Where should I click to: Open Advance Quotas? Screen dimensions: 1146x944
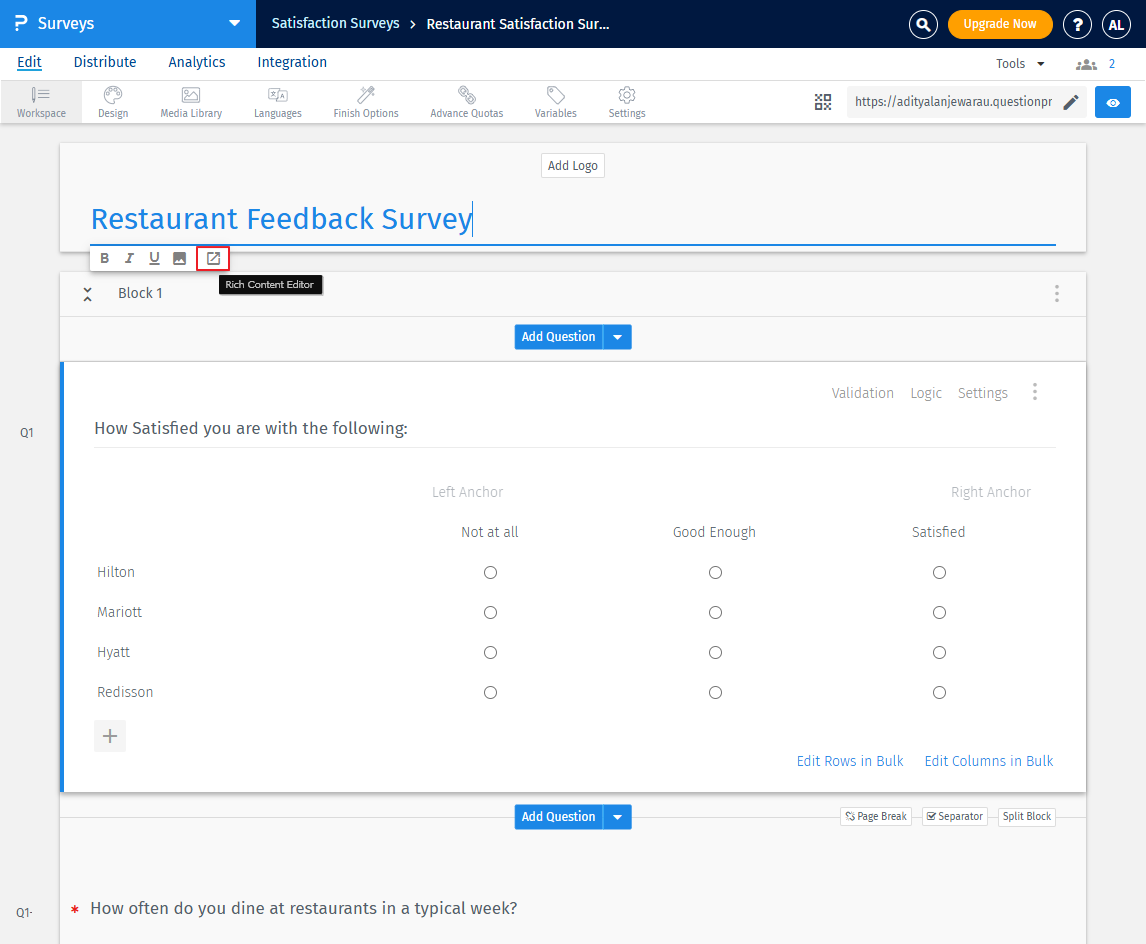466,101
